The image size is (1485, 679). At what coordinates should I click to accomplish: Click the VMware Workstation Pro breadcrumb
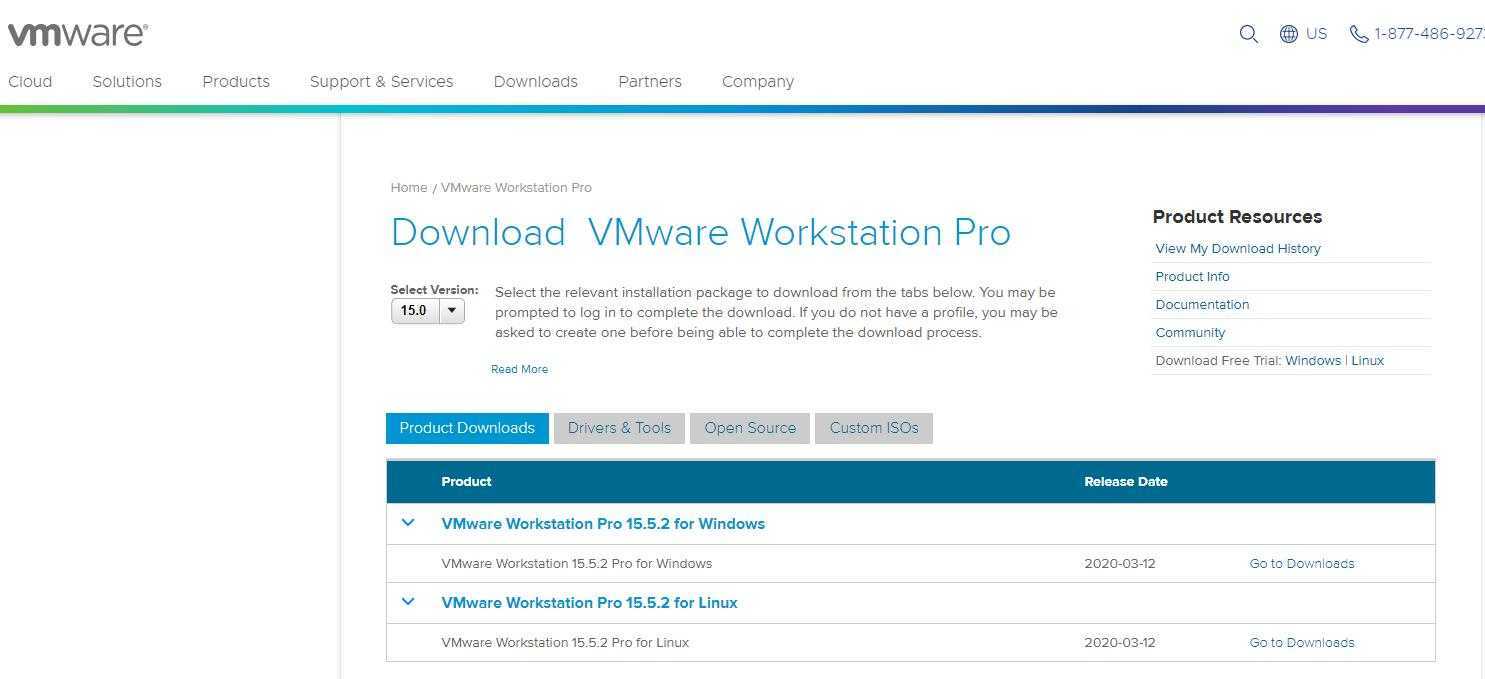[516, 187]
